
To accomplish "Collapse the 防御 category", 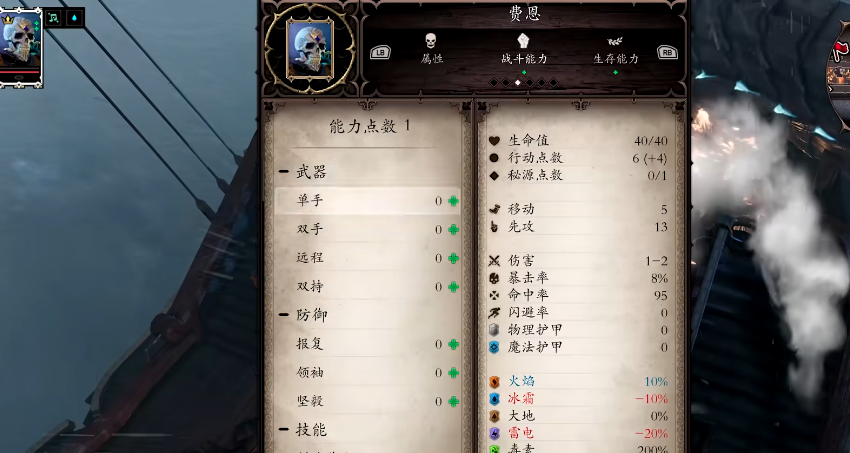I will pyautogui.click(x=284, y=315).
